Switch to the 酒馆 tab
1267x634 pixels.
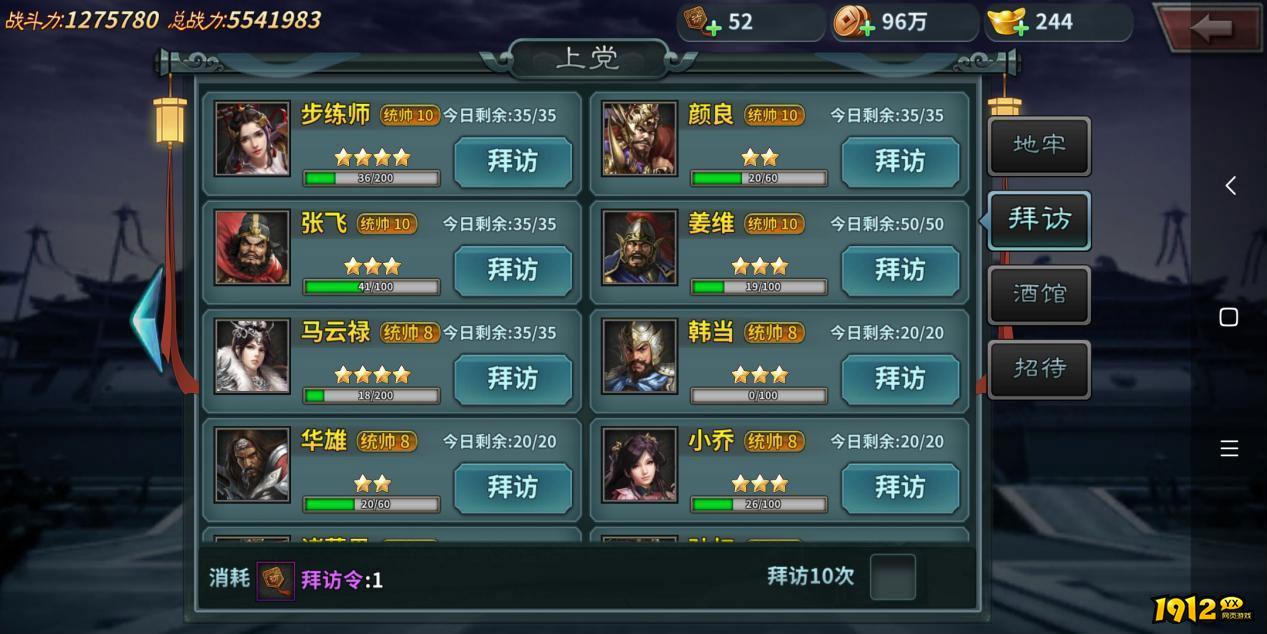point(1039,294)
